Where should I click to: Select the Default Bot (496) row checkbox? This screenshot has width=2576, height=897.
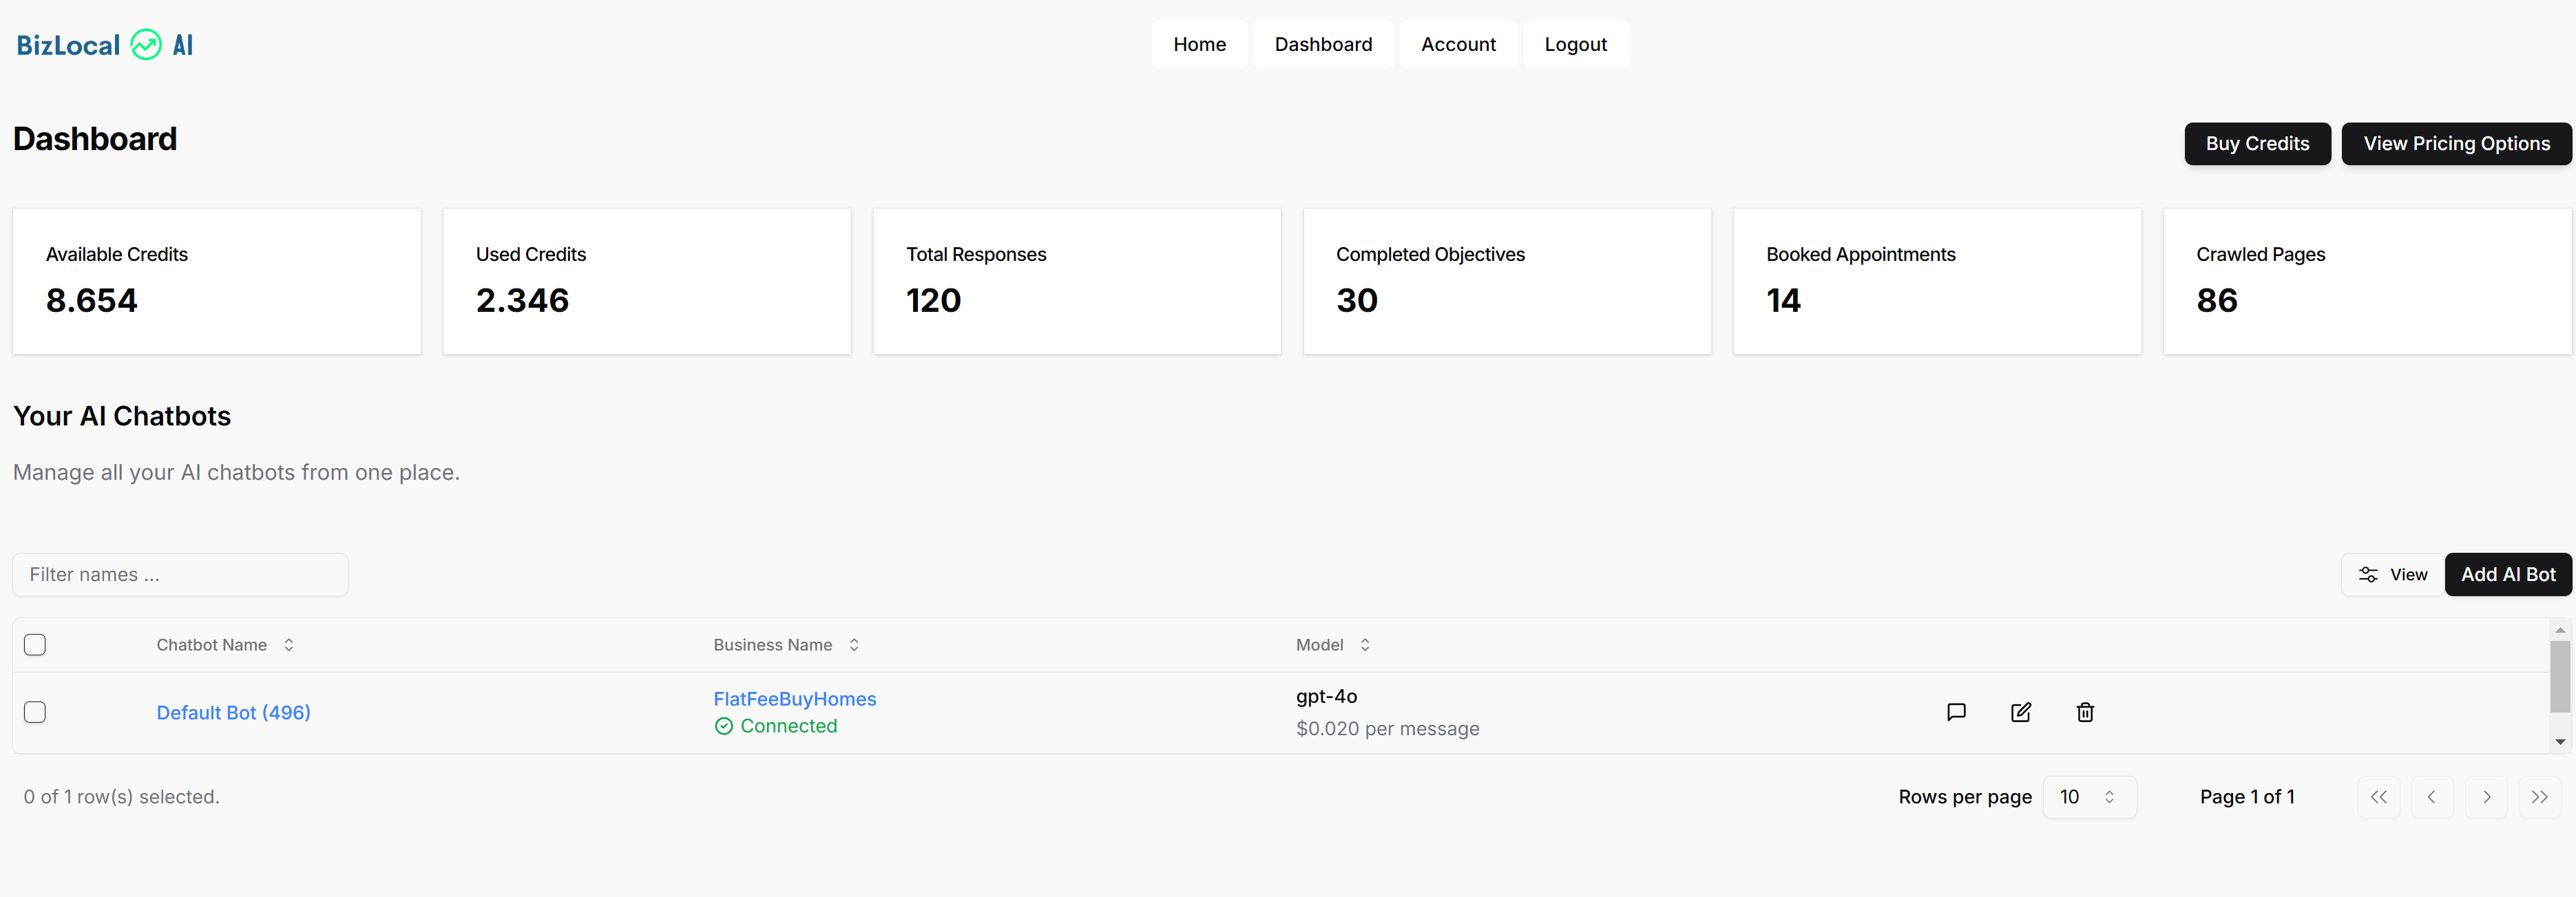click(35, 712)
